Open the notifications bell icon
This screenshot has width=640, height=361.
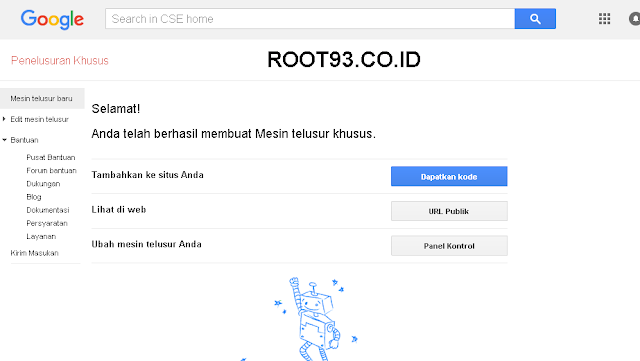pos(634,19)
